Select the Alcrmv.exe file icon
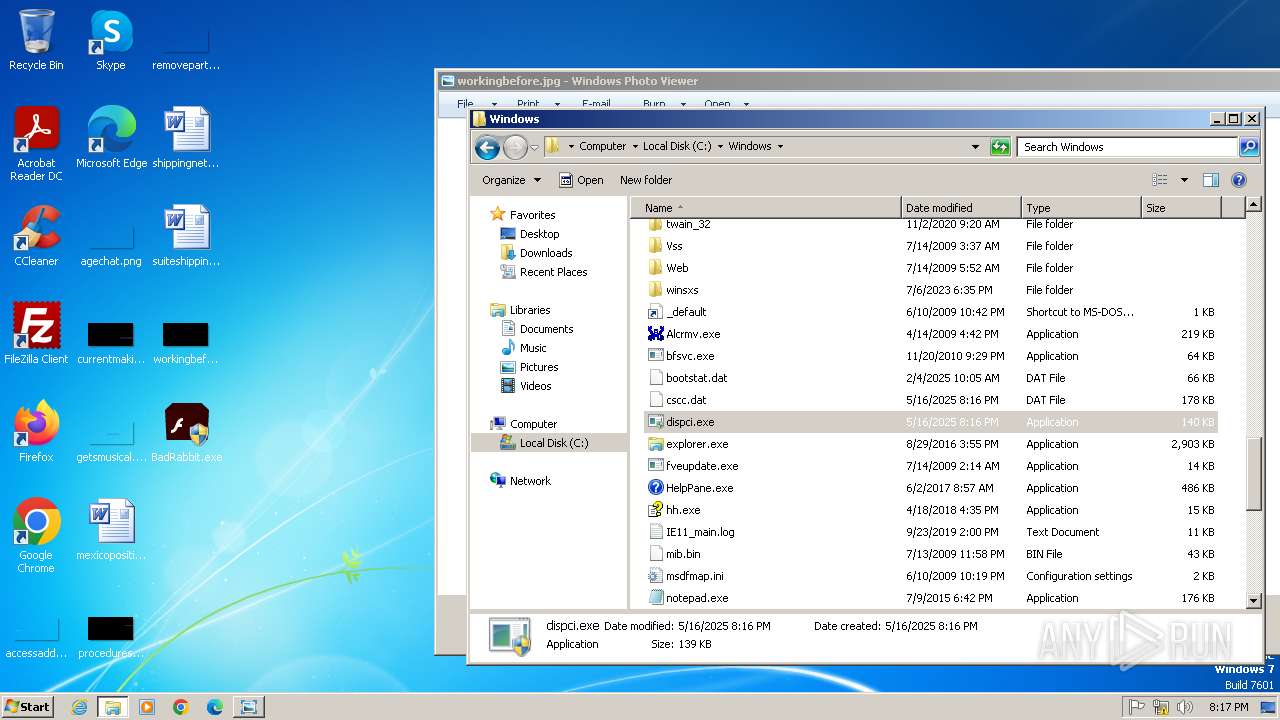 click(656, 334)
